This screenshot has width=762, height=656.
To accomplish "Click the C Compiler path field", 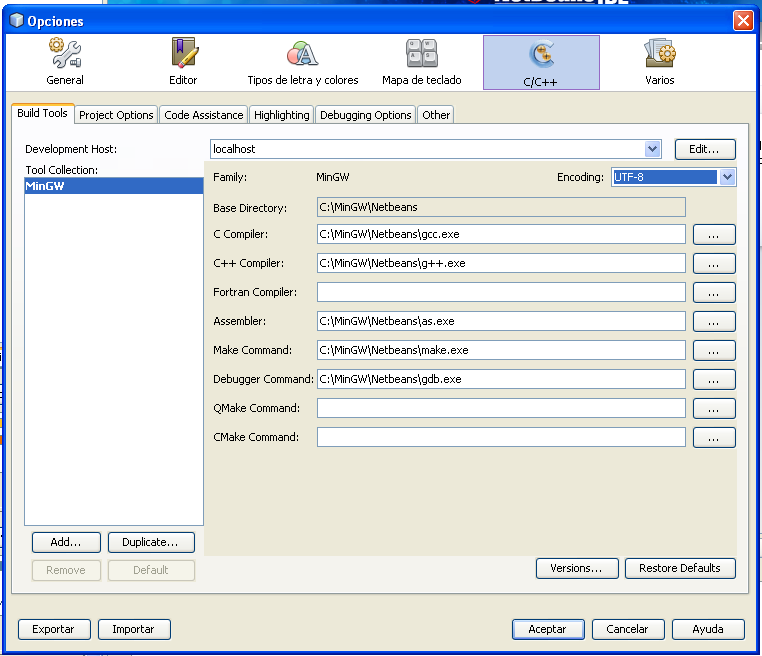I will coord(501,234).
